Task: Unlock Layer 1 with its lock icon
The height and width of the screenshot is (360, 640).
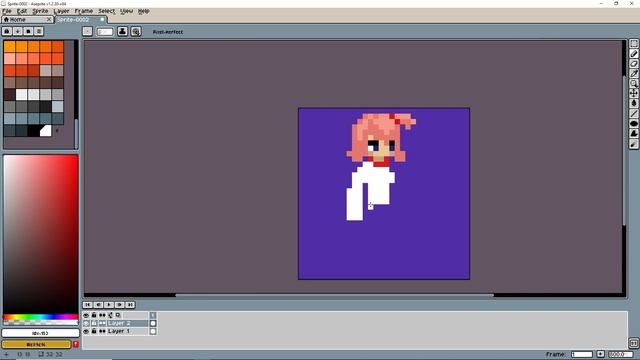Action: point(94,331)
